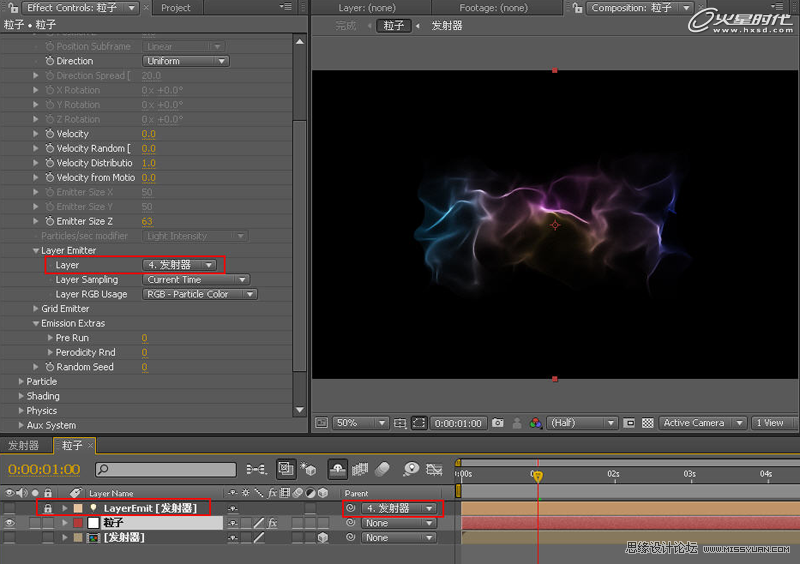
Task: Open the Direction Uniform dropdown
Action: click(x=186, y=61)
